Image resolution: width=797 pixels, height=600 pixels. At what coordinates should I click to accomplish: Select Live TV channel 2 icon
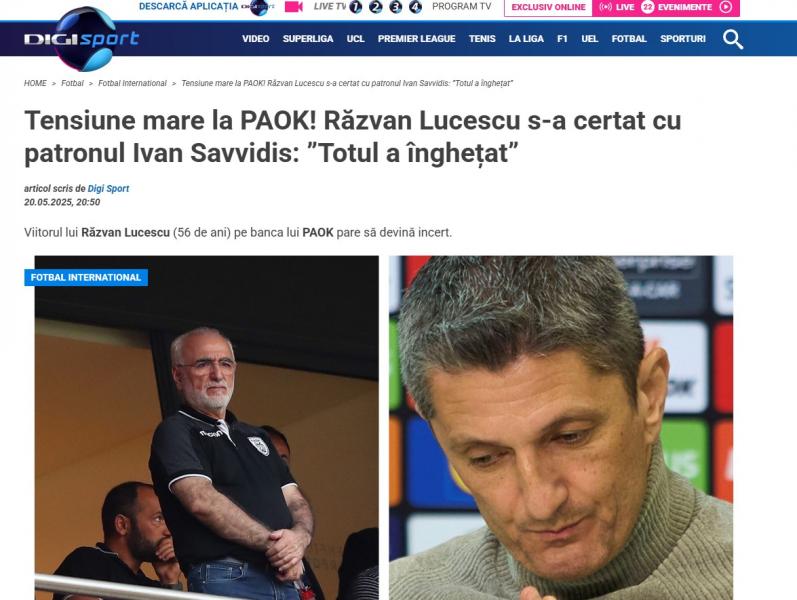click(376, 7)
